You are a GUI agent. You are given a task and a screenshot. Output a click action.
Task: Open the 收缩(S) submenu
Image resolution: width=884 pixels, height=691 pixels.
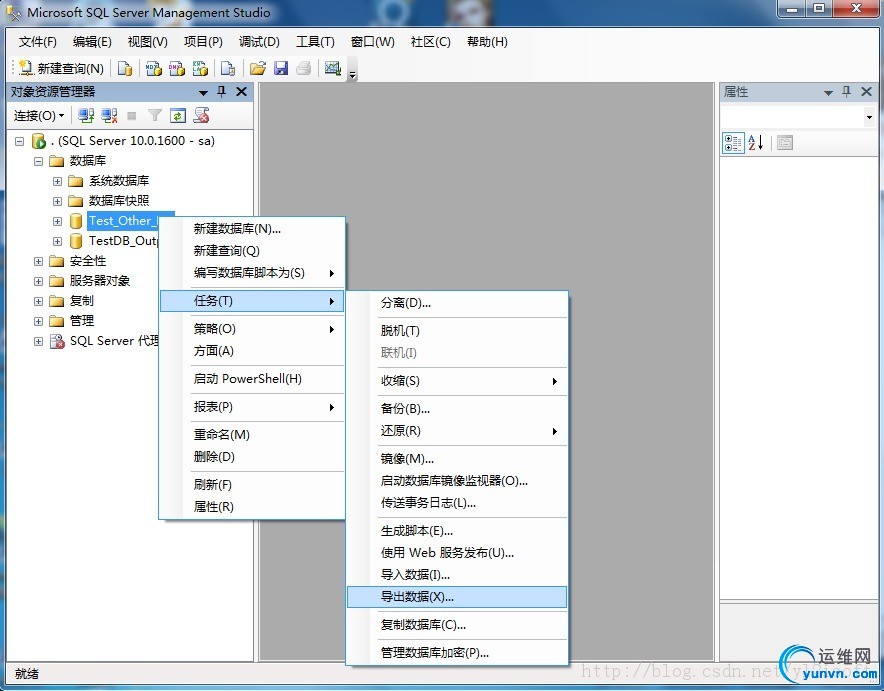457,381
